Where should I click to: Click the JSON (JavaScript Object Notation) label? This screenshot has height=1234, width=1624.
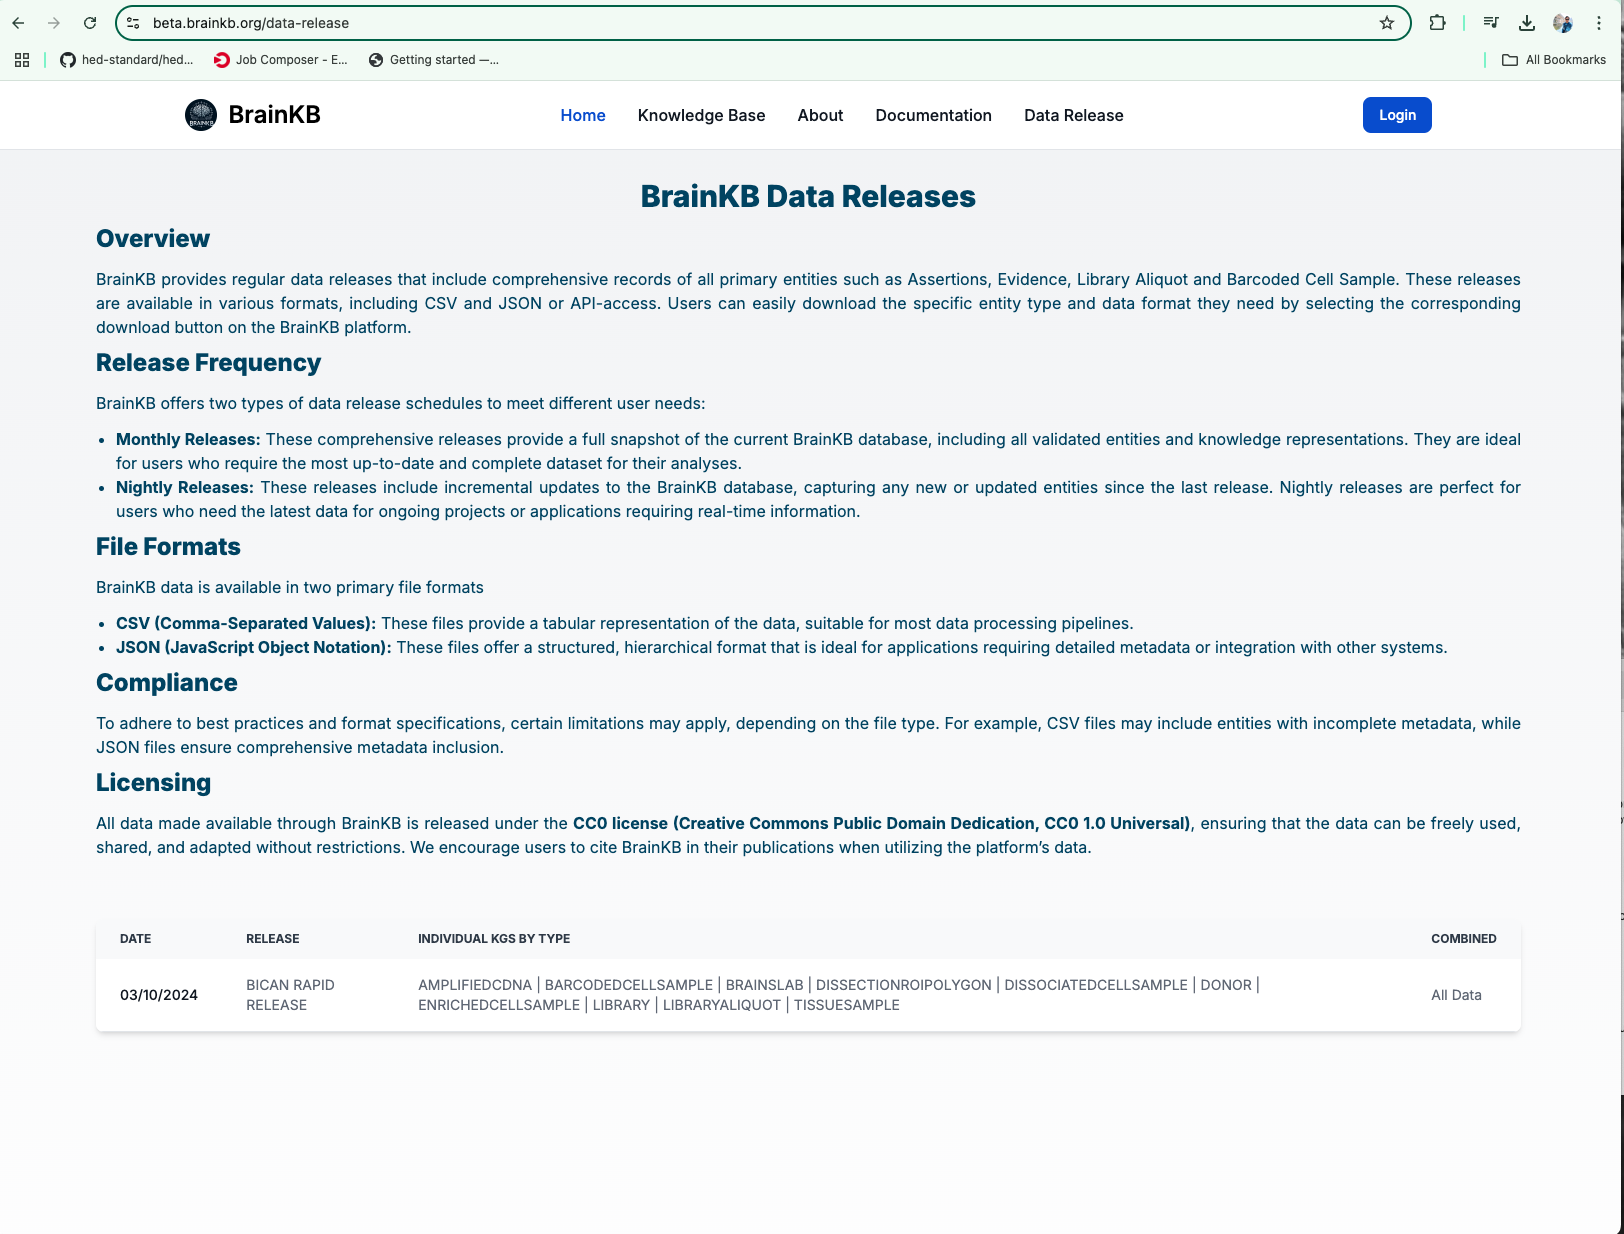[254, 647]
